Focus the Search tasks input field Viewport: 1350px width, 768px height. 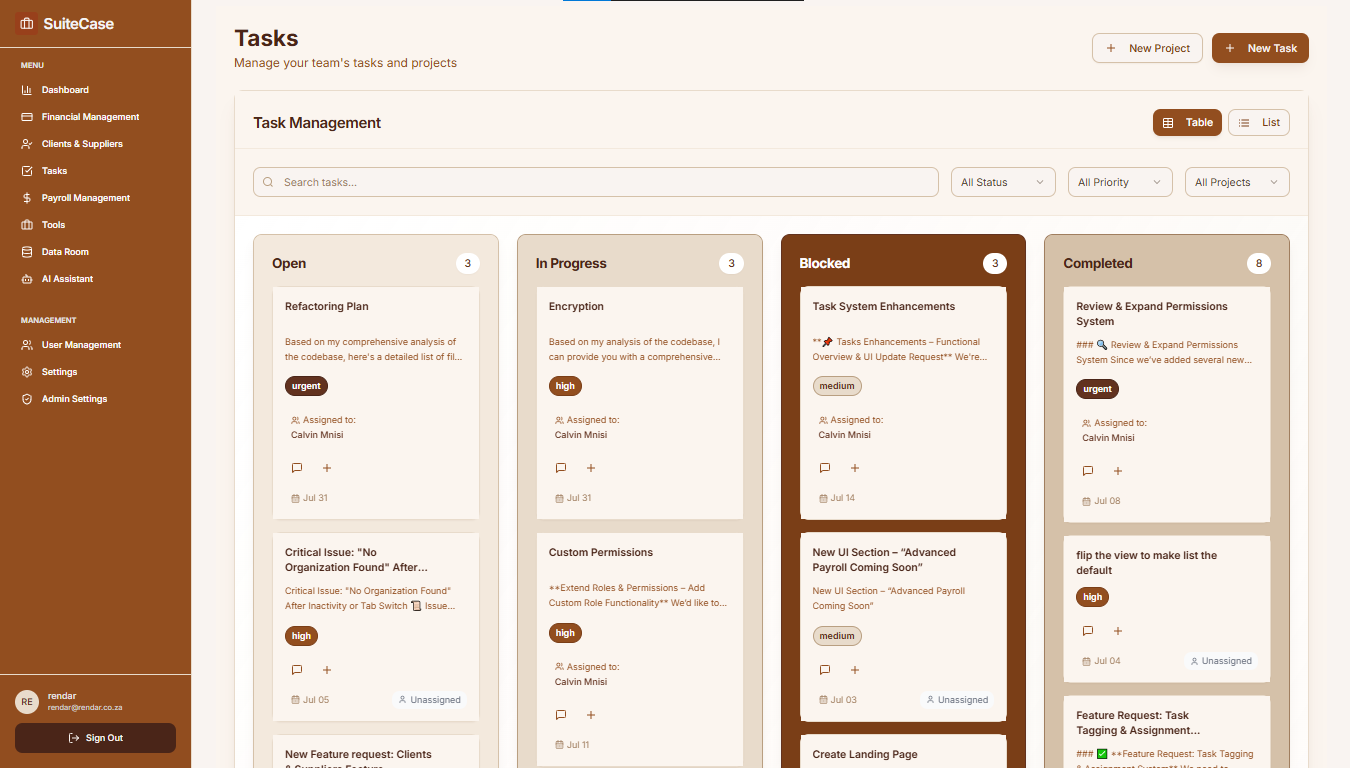(596, 182)
